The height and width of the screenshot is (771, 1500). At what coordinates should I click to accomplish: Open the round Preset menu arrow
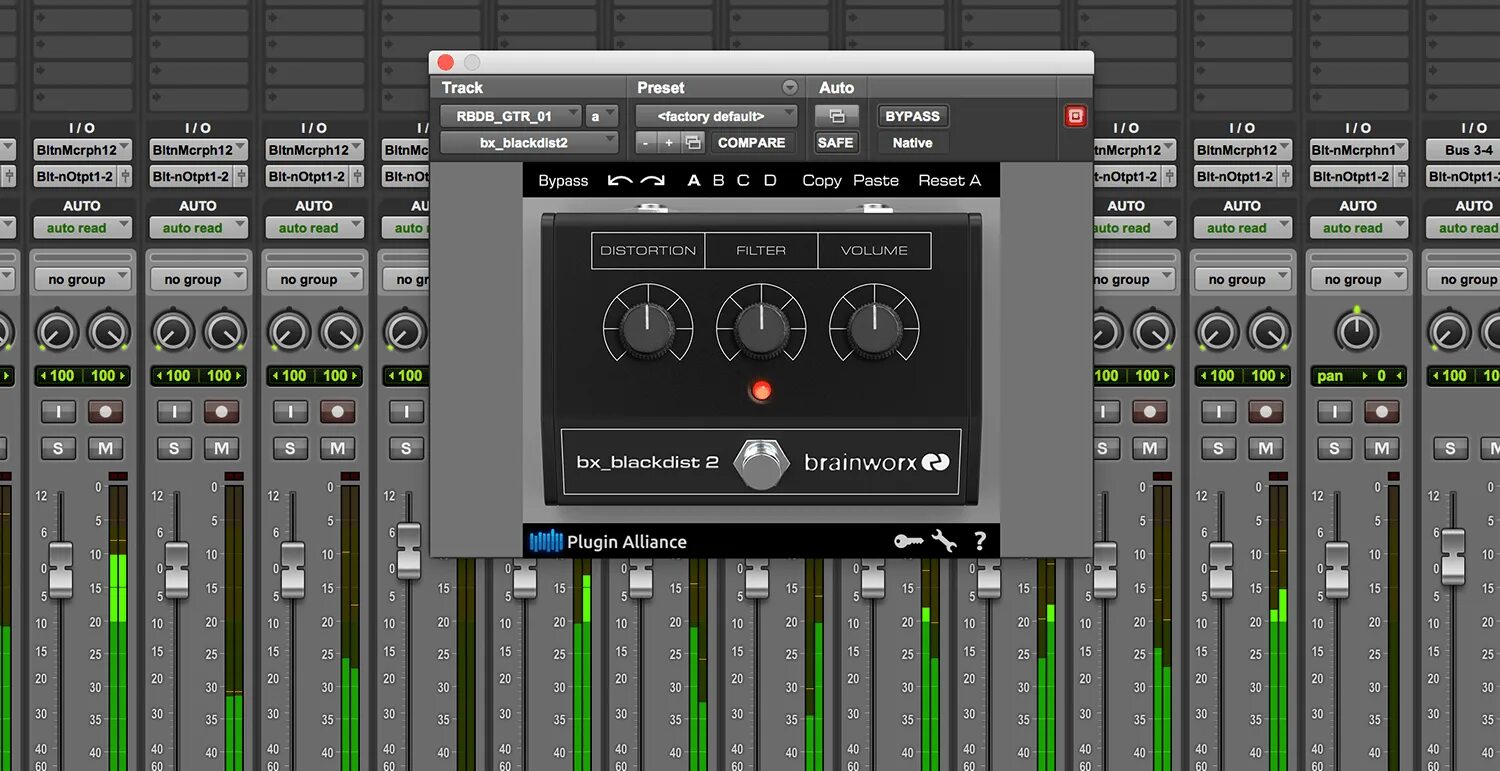[790, 87]
